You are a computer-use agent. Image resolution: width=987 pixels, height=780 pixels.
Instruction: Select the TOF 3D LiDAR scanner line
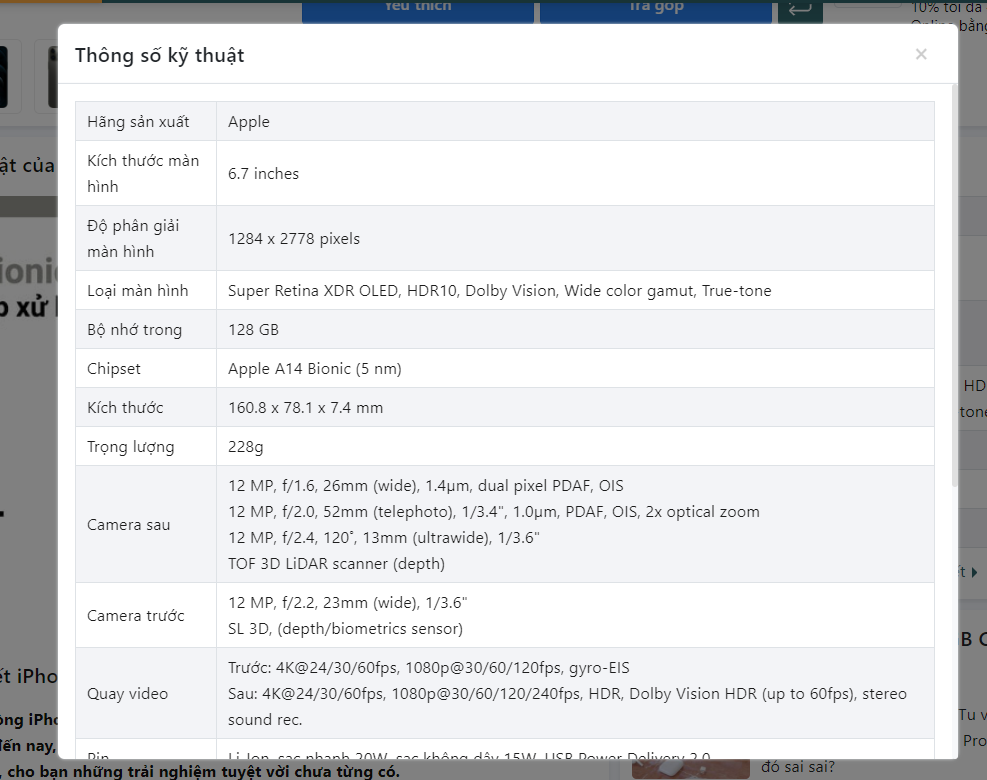(x=336, y=563)
